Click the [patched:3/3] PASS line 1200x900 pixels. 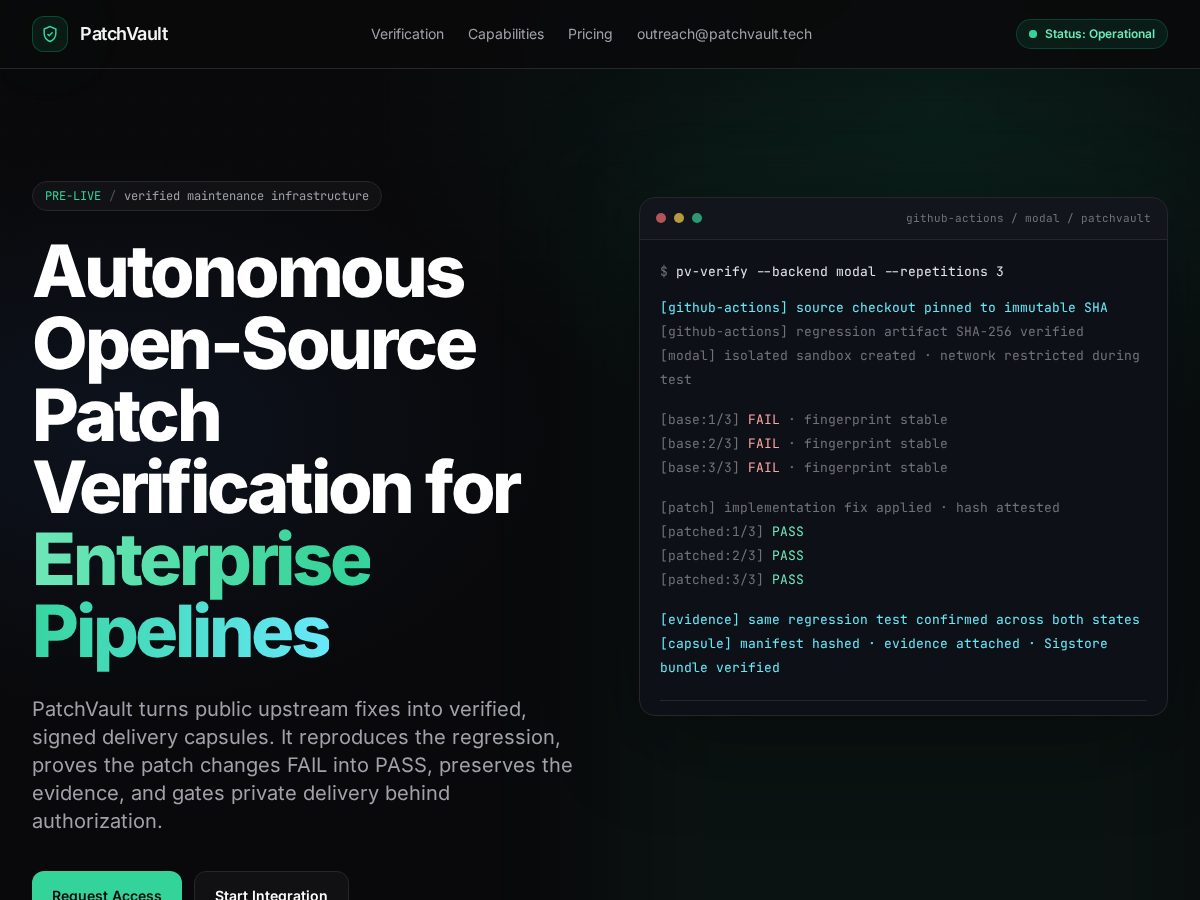point(732,580)
